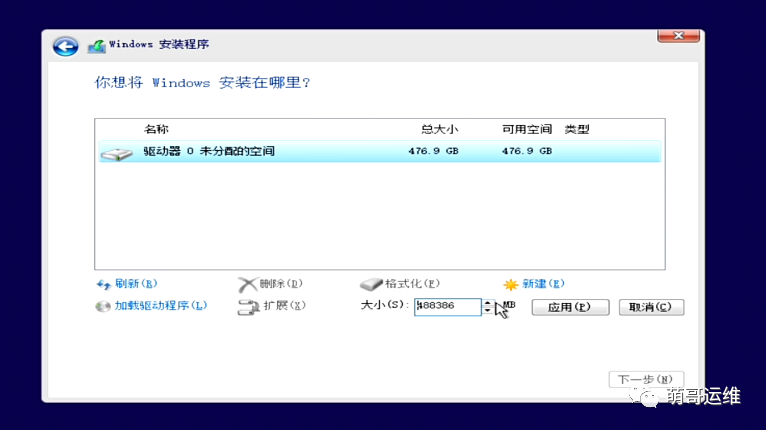Image resolution: width=766 pixels, height=430 pixels.
Task: Click 格式化(F) to format
Action: click(x=412, y=283)
